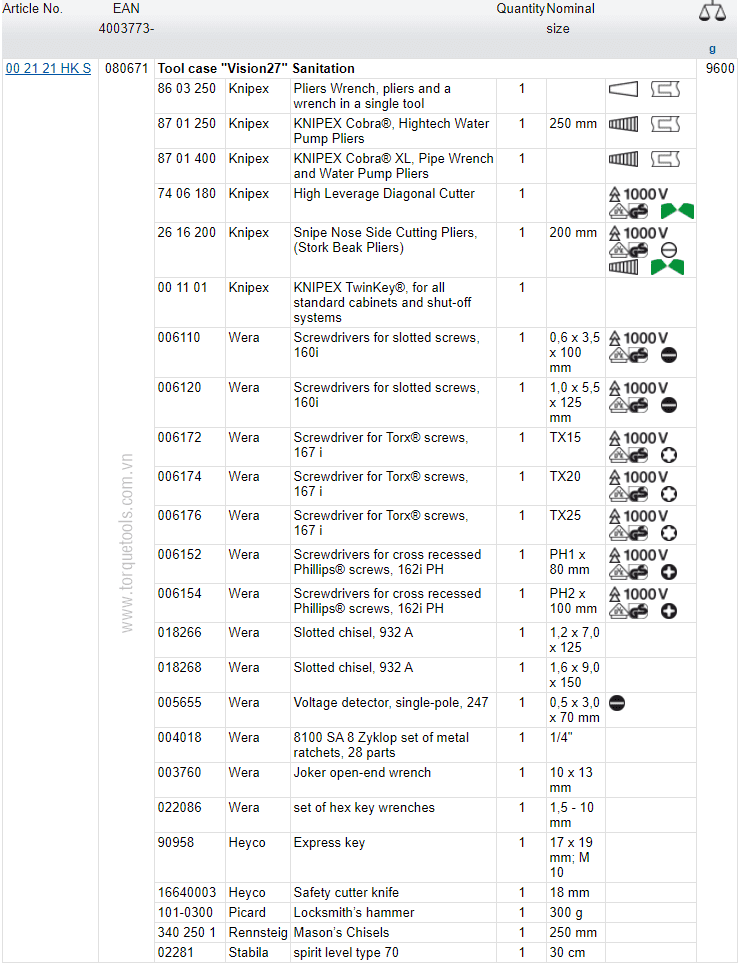Select article number 00 11 01
The width and height of the screenshot is (739, 964).
(x=182, y=288)
